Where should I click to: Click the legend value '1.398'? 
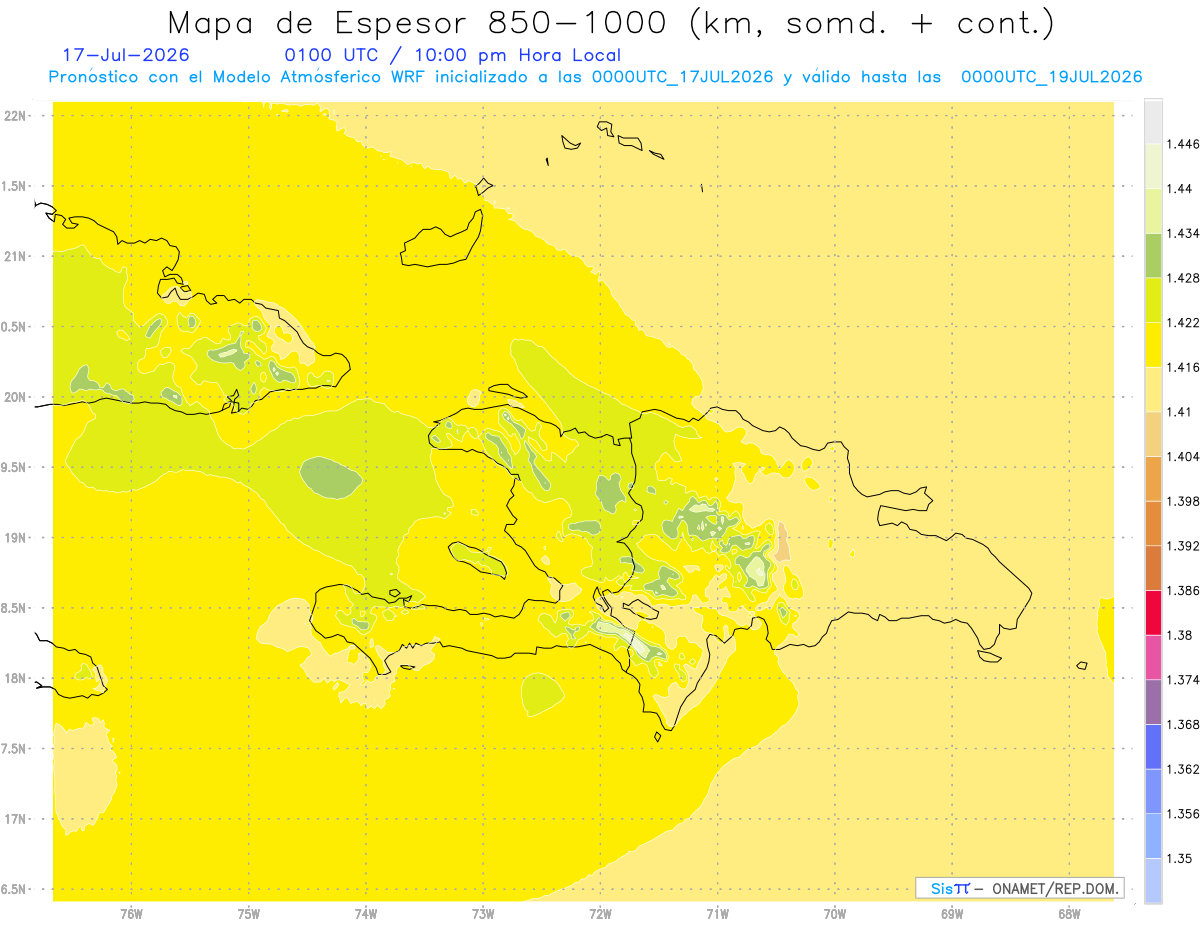pyautogui.click(x=1182, y=501)
